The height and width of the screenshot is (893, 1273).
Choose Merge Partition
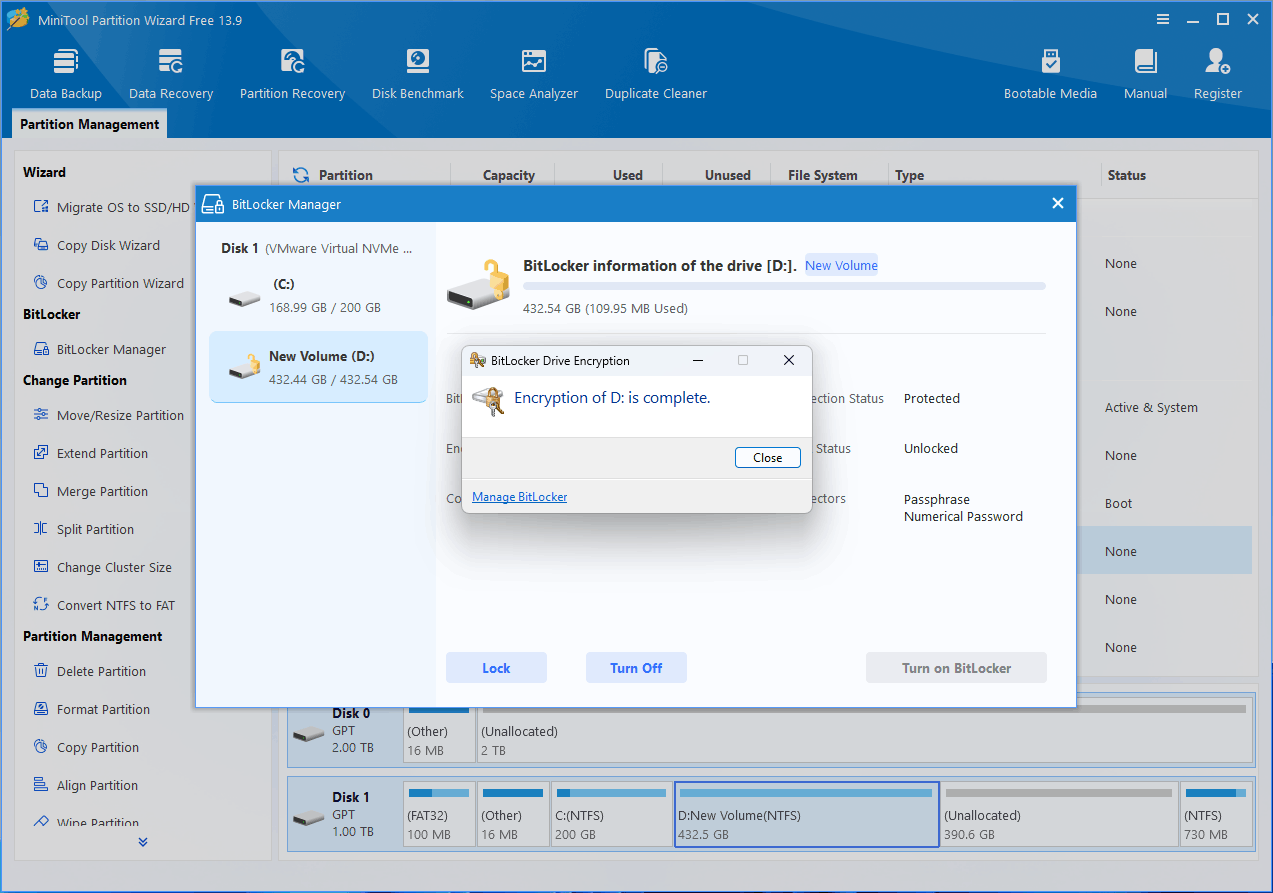90,491
